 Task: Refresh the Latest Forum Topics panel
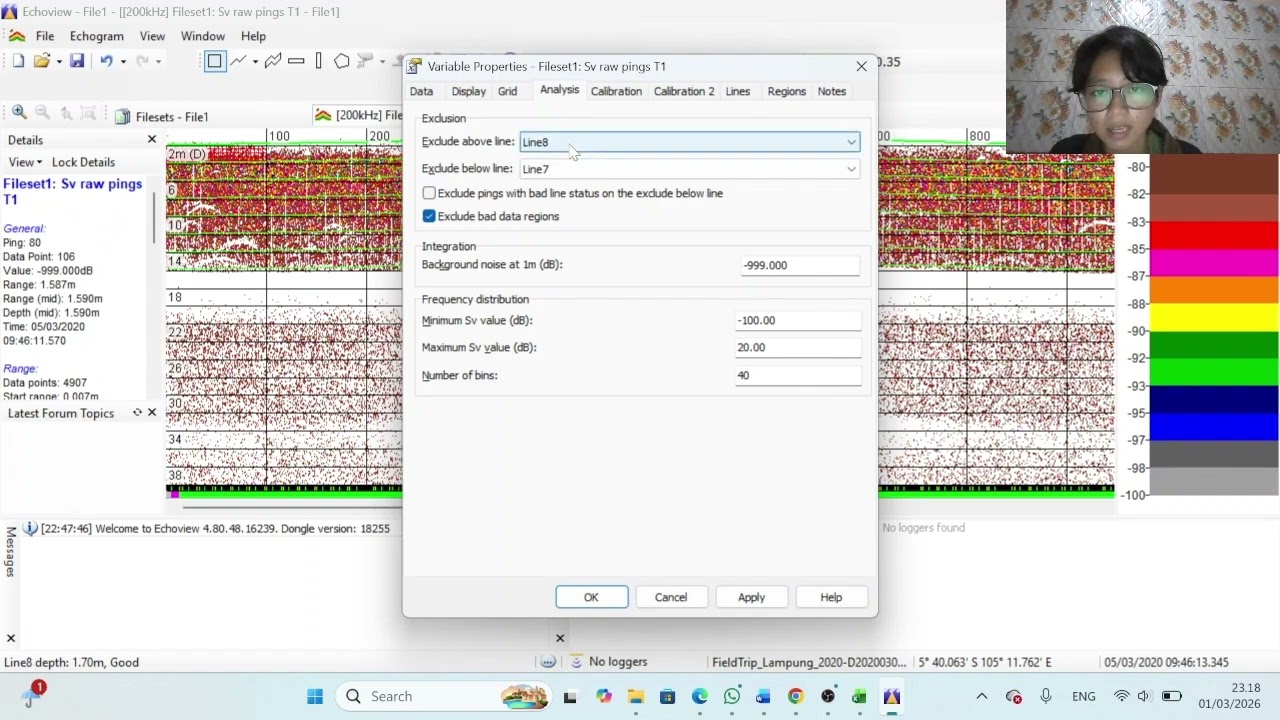pos(137,413)
